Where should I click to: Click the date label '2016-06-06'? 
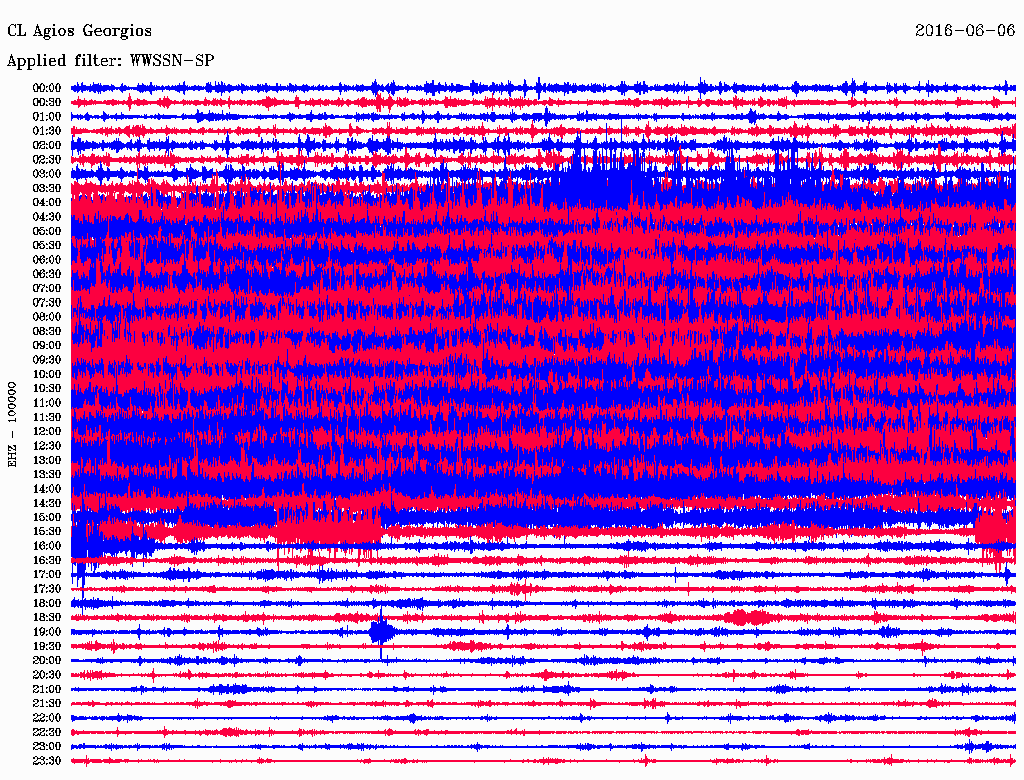(965, 30)
